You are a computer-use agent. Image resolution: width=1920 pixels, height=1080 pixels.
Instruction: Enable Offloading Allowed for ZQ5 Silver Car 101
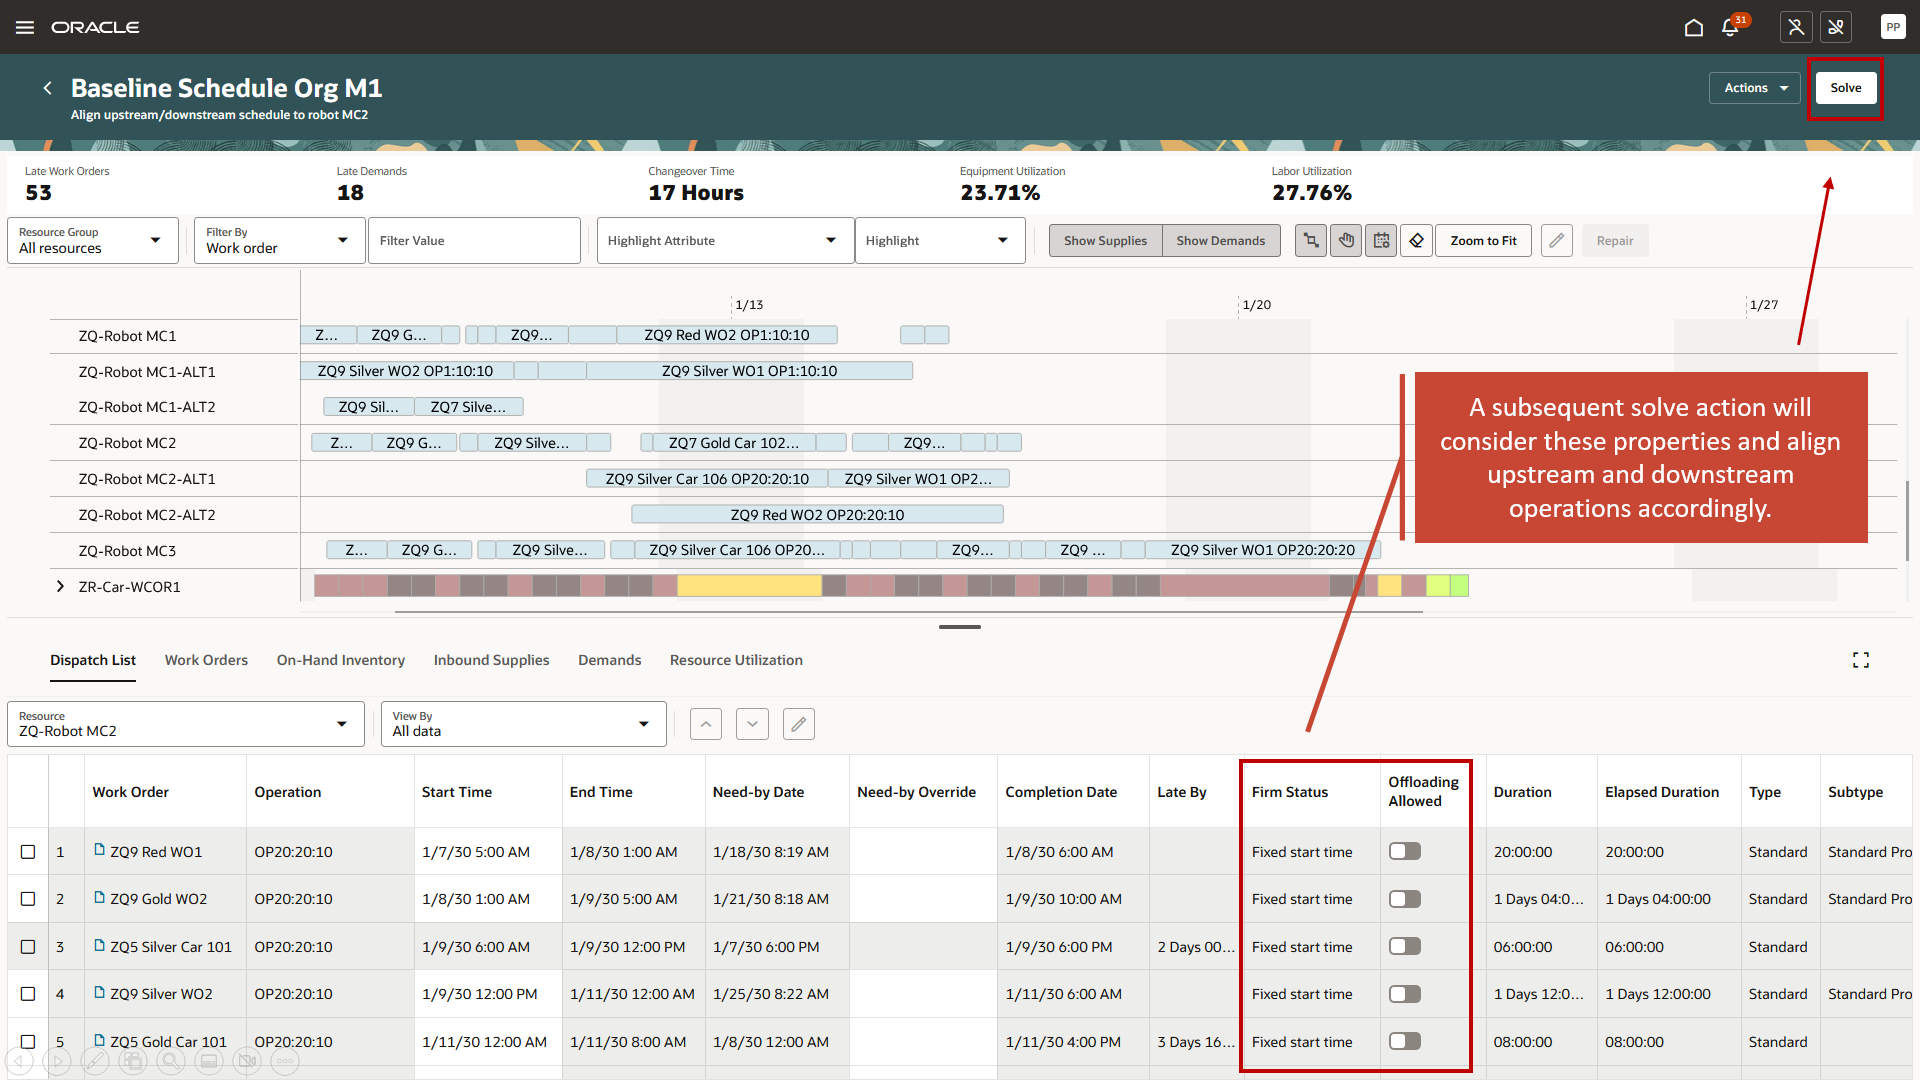(x=1404, y=946)
